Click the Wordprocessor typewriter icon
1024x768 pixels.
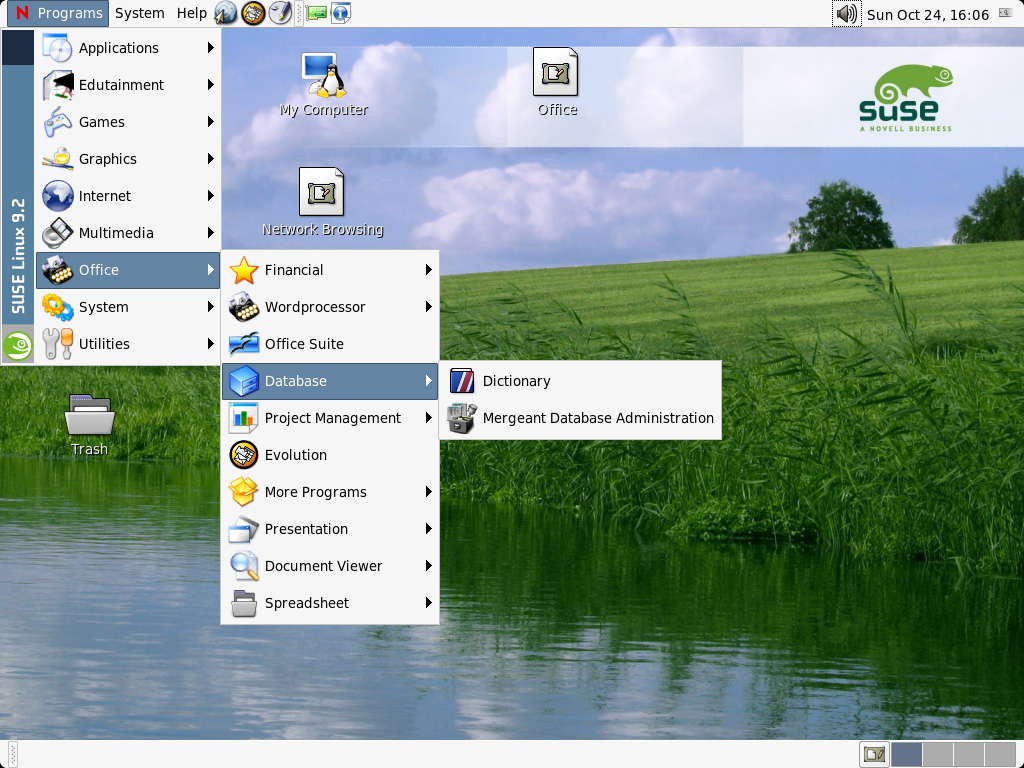point(244,307)
